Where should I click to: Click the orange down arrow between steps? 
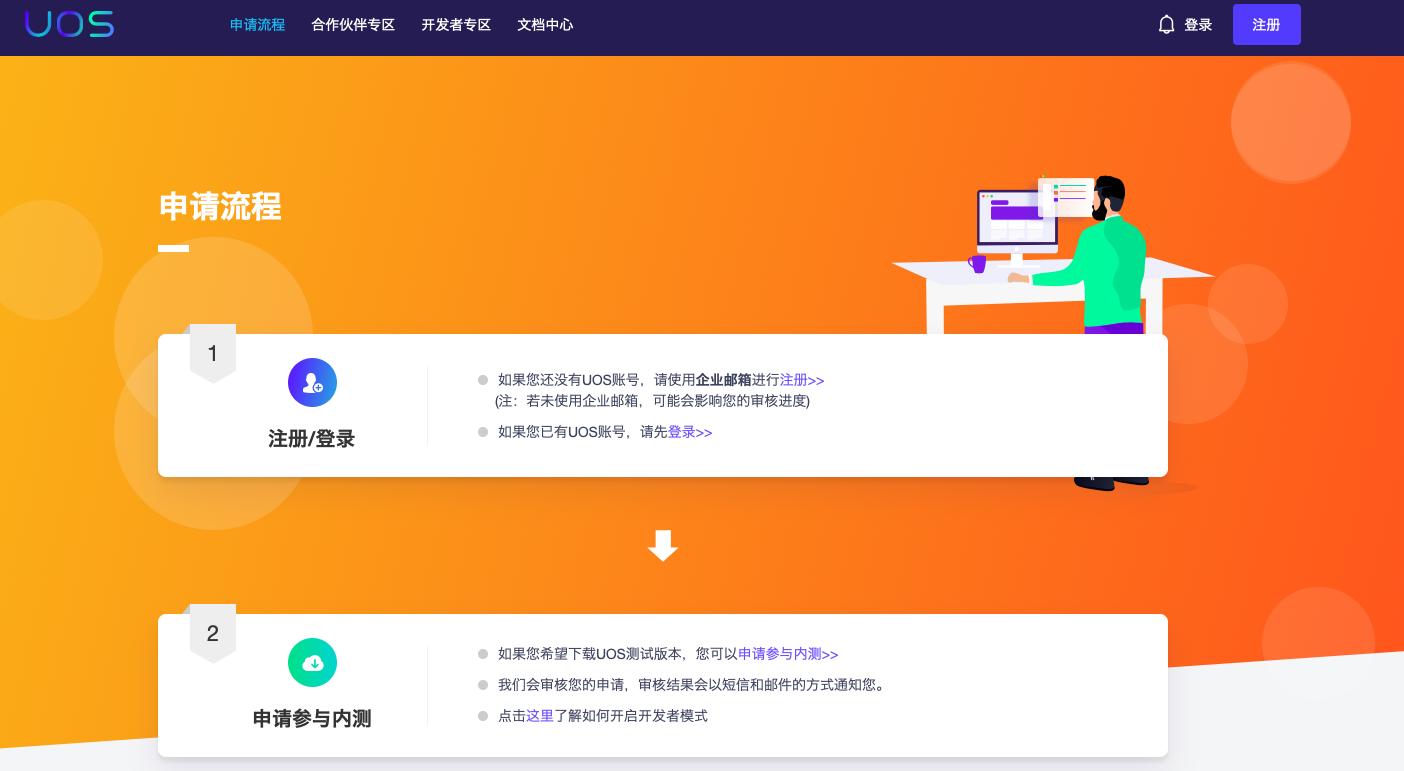point(663,546)
